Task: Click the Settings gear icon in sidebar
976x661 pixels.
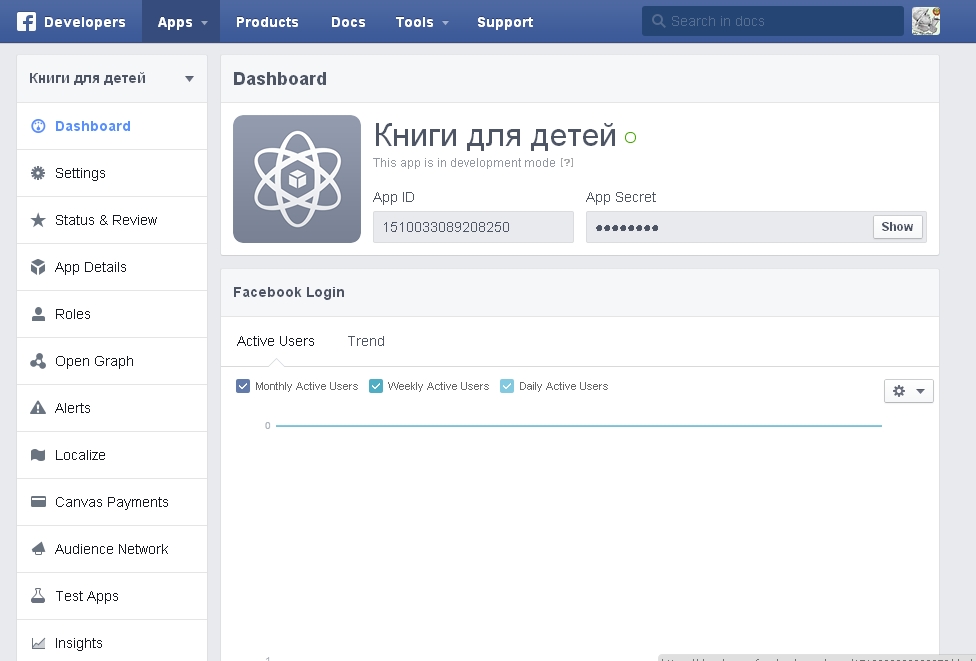Action: click(x=38, y=173)
